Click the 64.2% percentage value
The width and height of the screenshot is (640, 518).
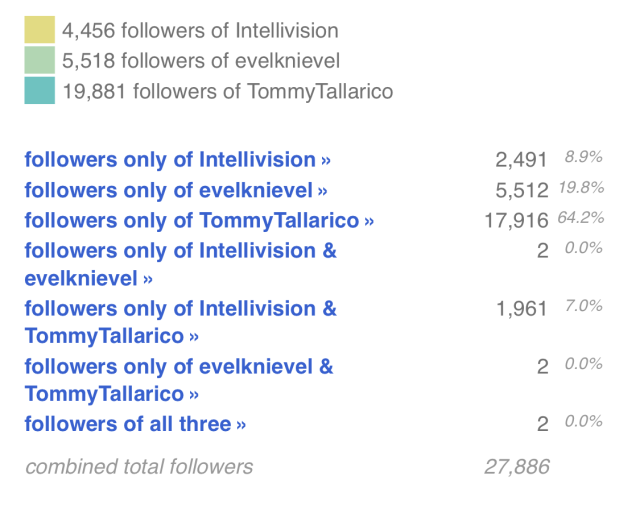(x=581, y=218)
